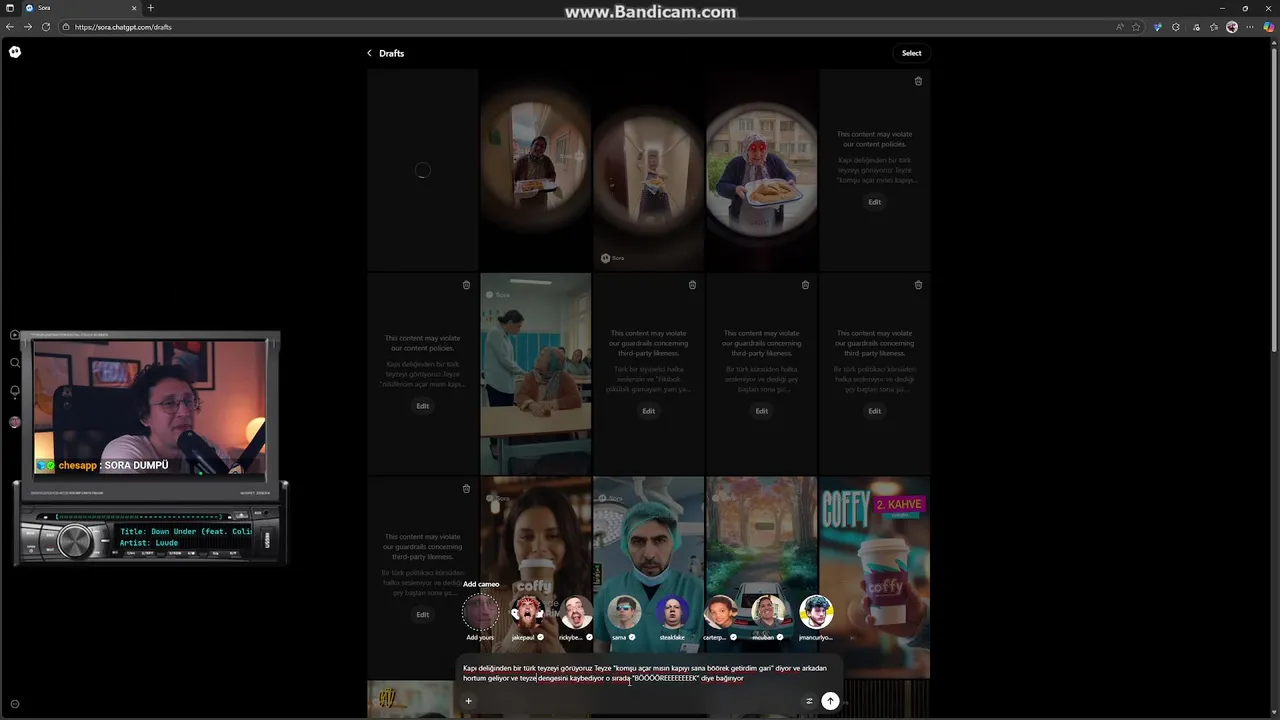This screenshot has width=1280, height=720.
Task: Click the browser refresh icon
Action: click(x=46, y=27)
